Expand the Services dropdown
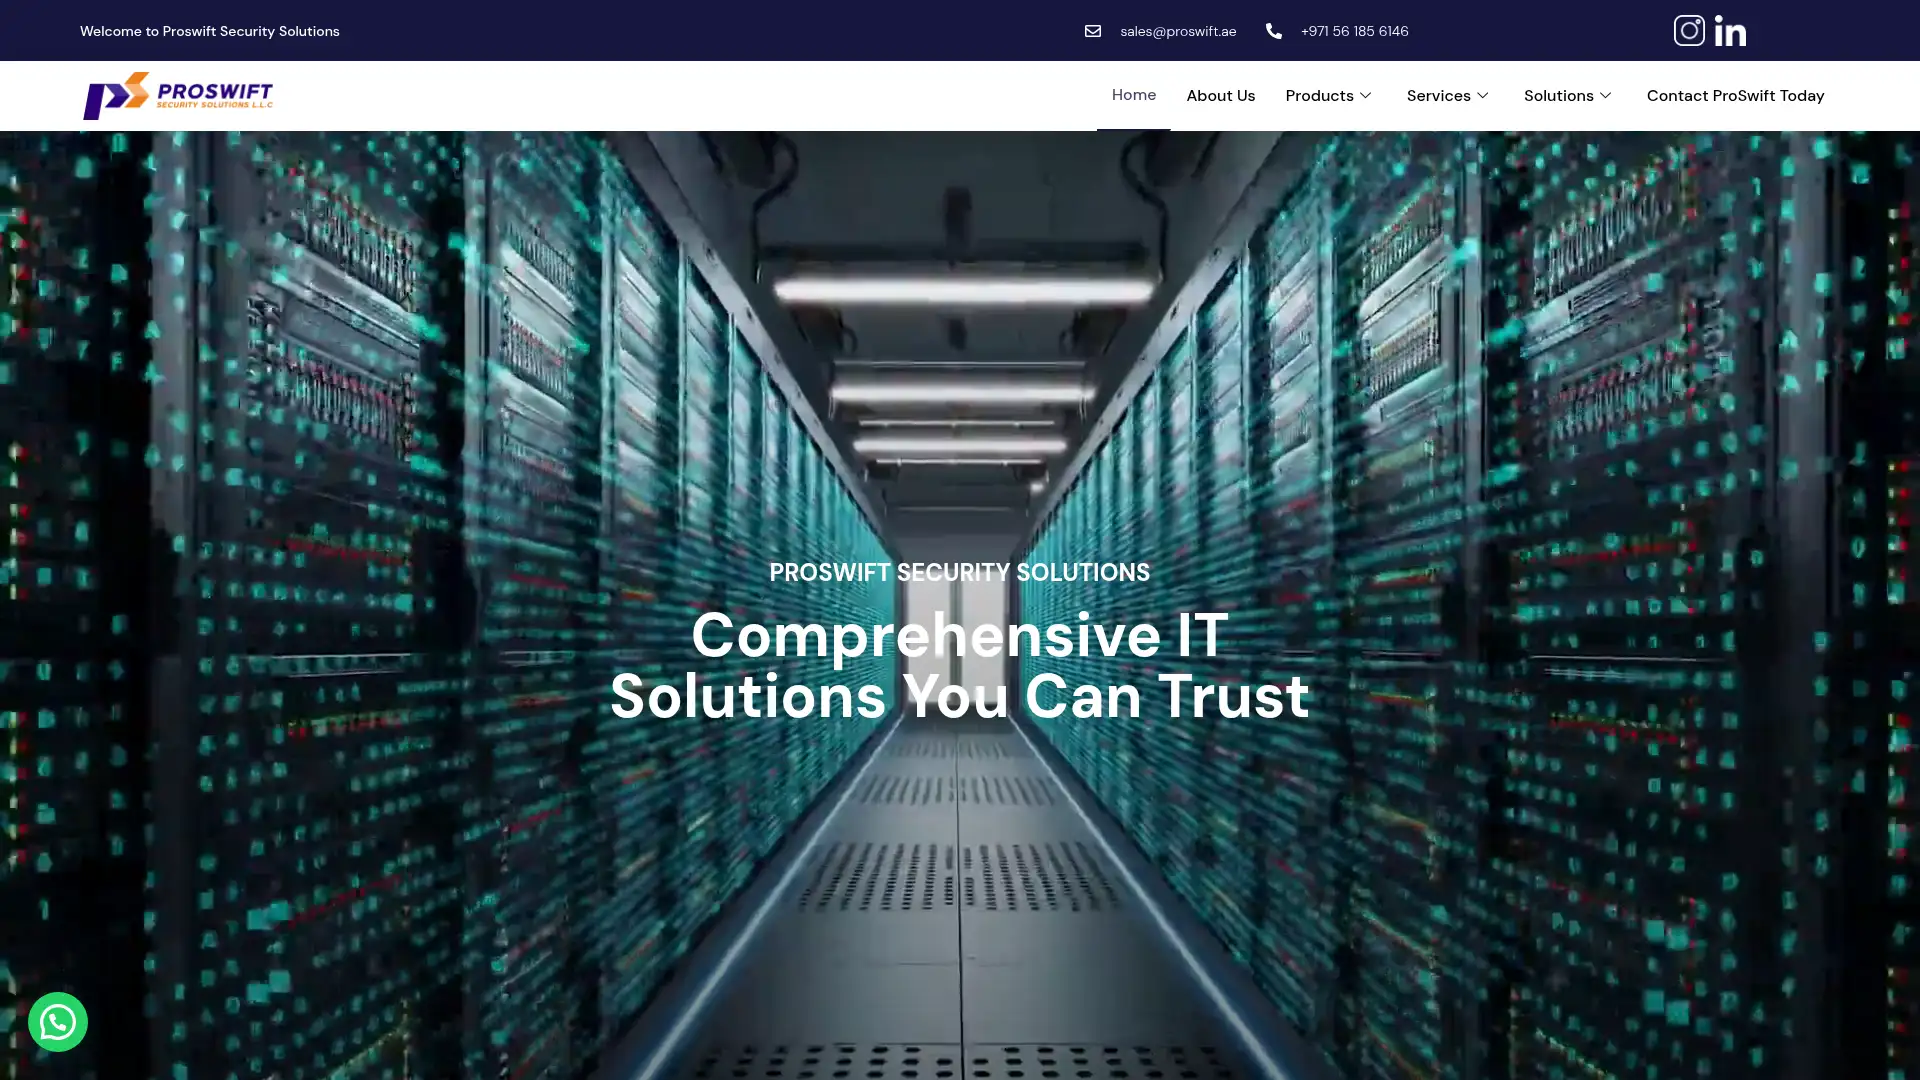The width and height of the screenshot is (1920, 1080). 1440,95
